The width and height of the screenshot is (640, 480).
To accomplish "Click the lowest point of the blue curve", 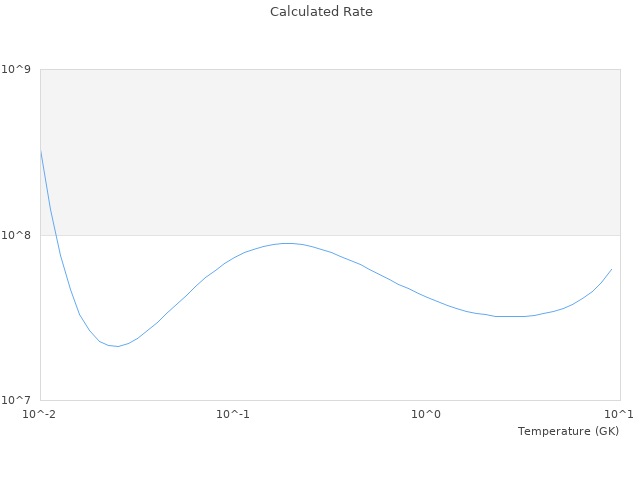I will tap(117, 346).
